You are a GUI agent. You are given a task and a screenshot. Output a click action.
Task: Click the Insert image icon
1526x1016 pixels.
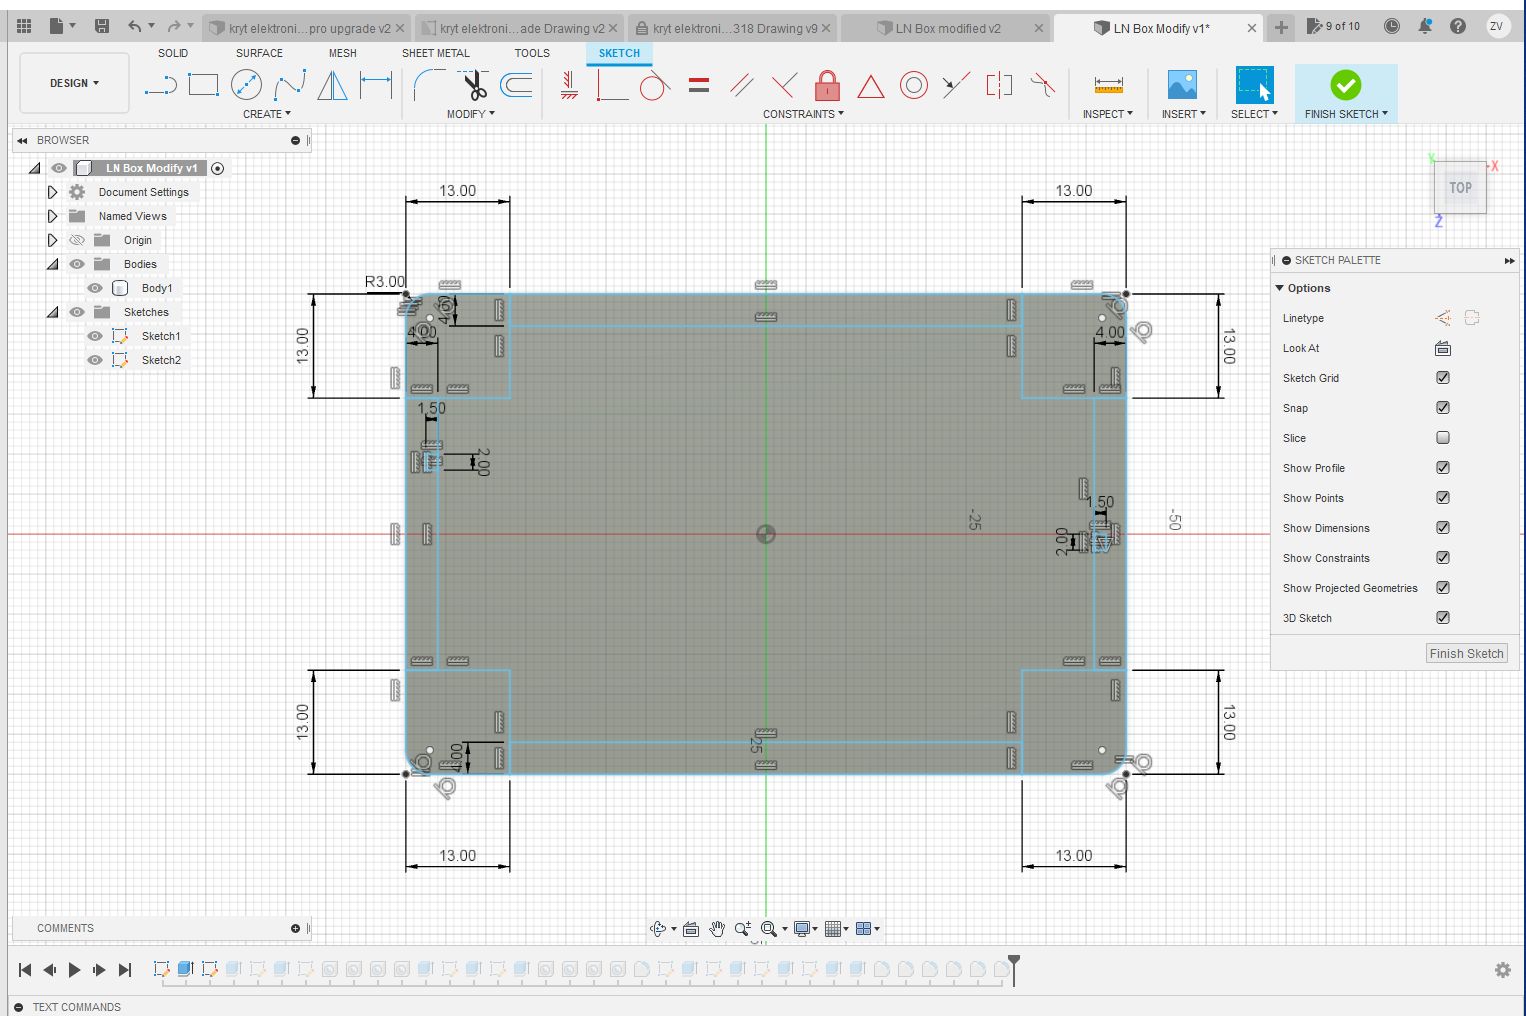point(1182,86)
